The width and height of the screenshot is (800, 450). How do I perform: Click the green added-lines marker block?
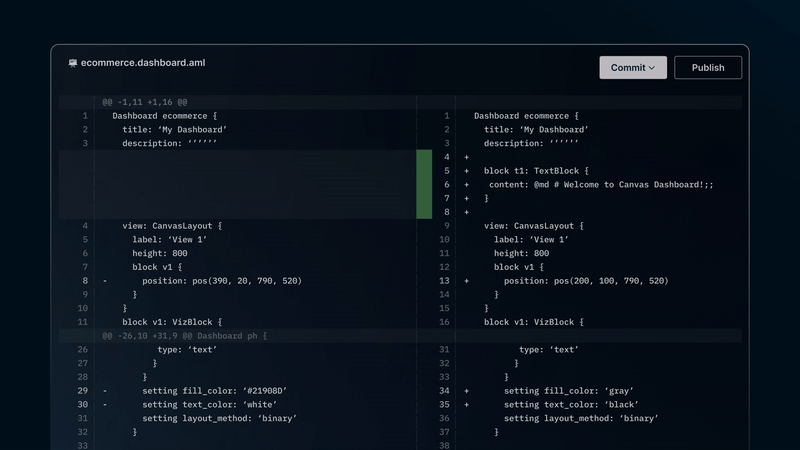pyautogui.click(x=424, y=184)
